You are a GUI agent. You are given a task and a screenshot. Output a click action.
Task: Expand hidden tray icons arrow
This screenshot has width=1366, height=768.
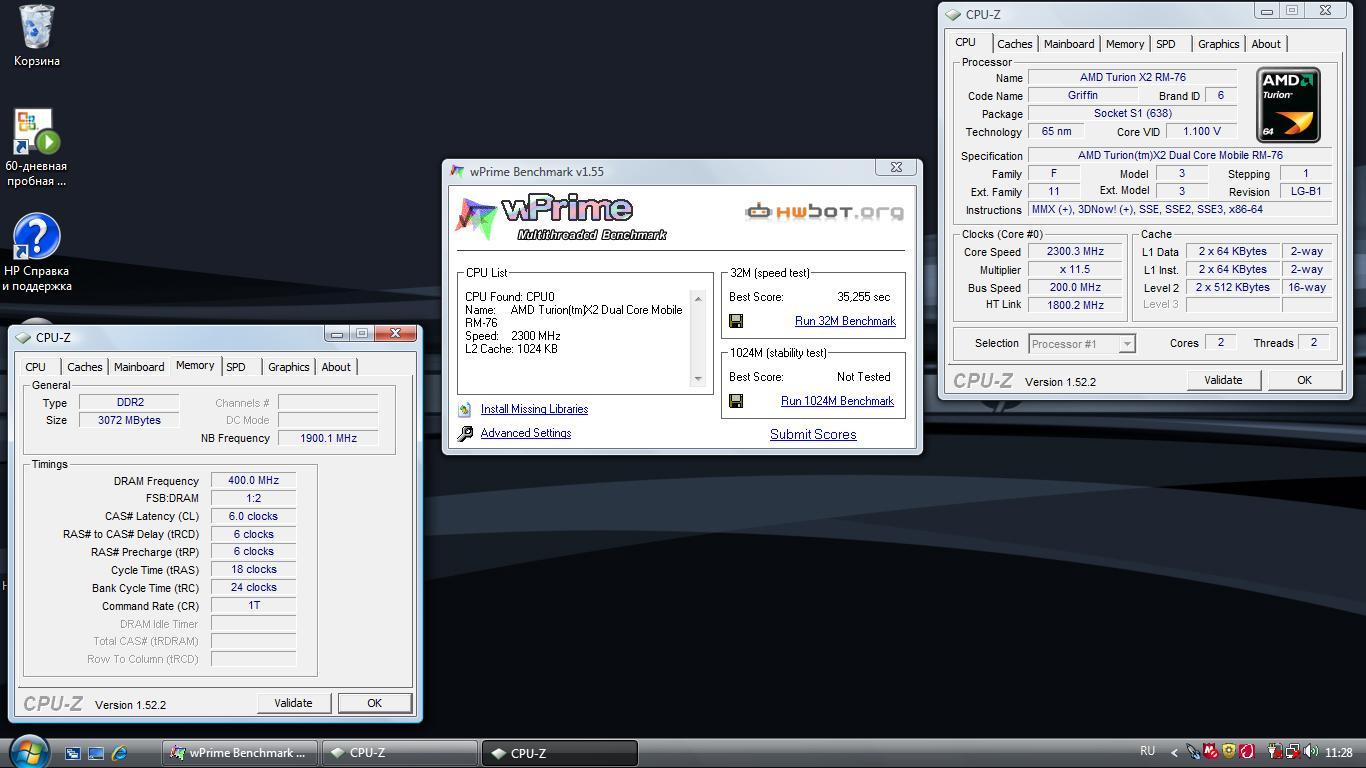1174,752
